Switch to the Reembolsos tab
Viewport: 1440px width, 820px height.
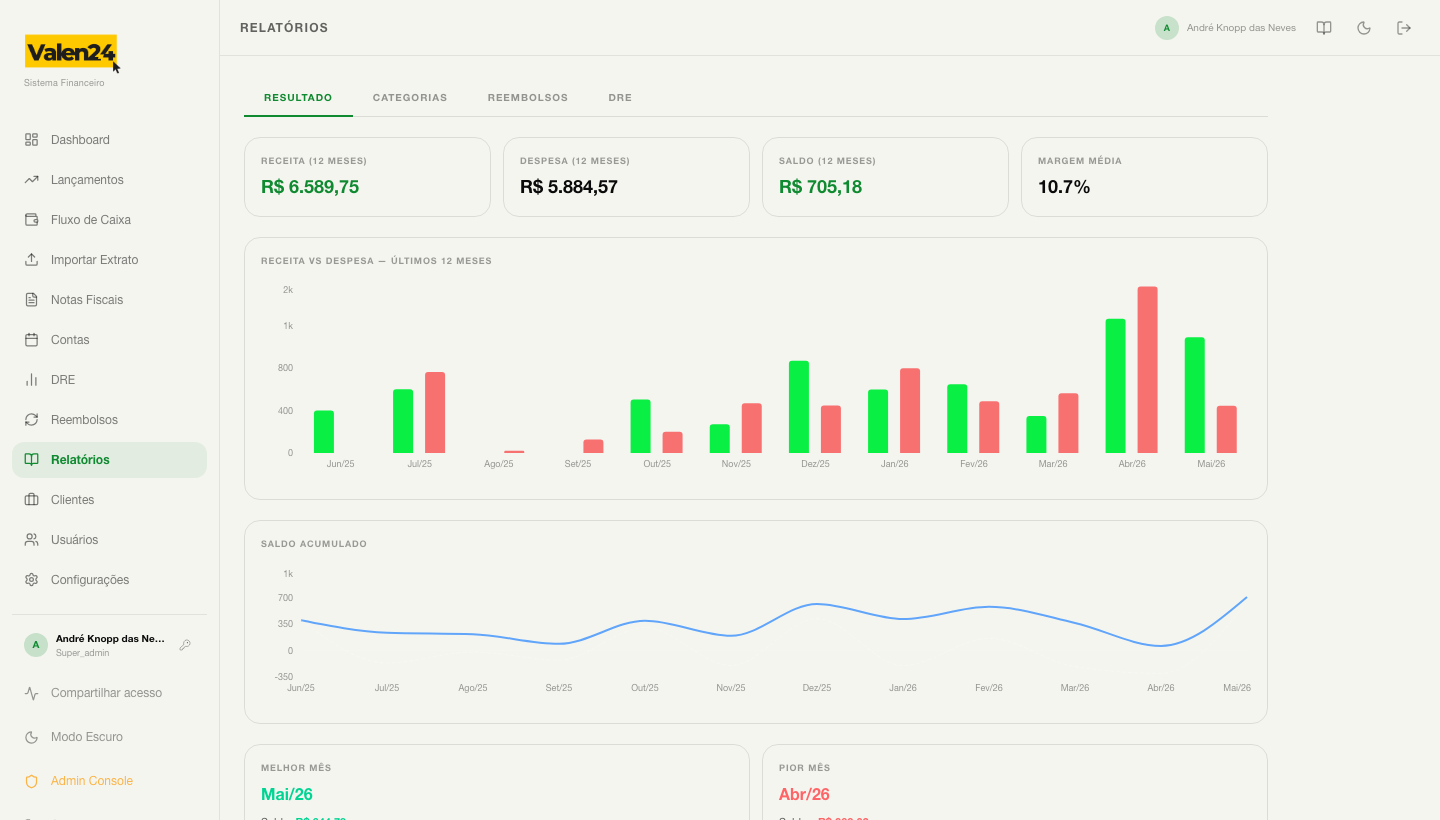pyautogui.click(x=528, y=98)
